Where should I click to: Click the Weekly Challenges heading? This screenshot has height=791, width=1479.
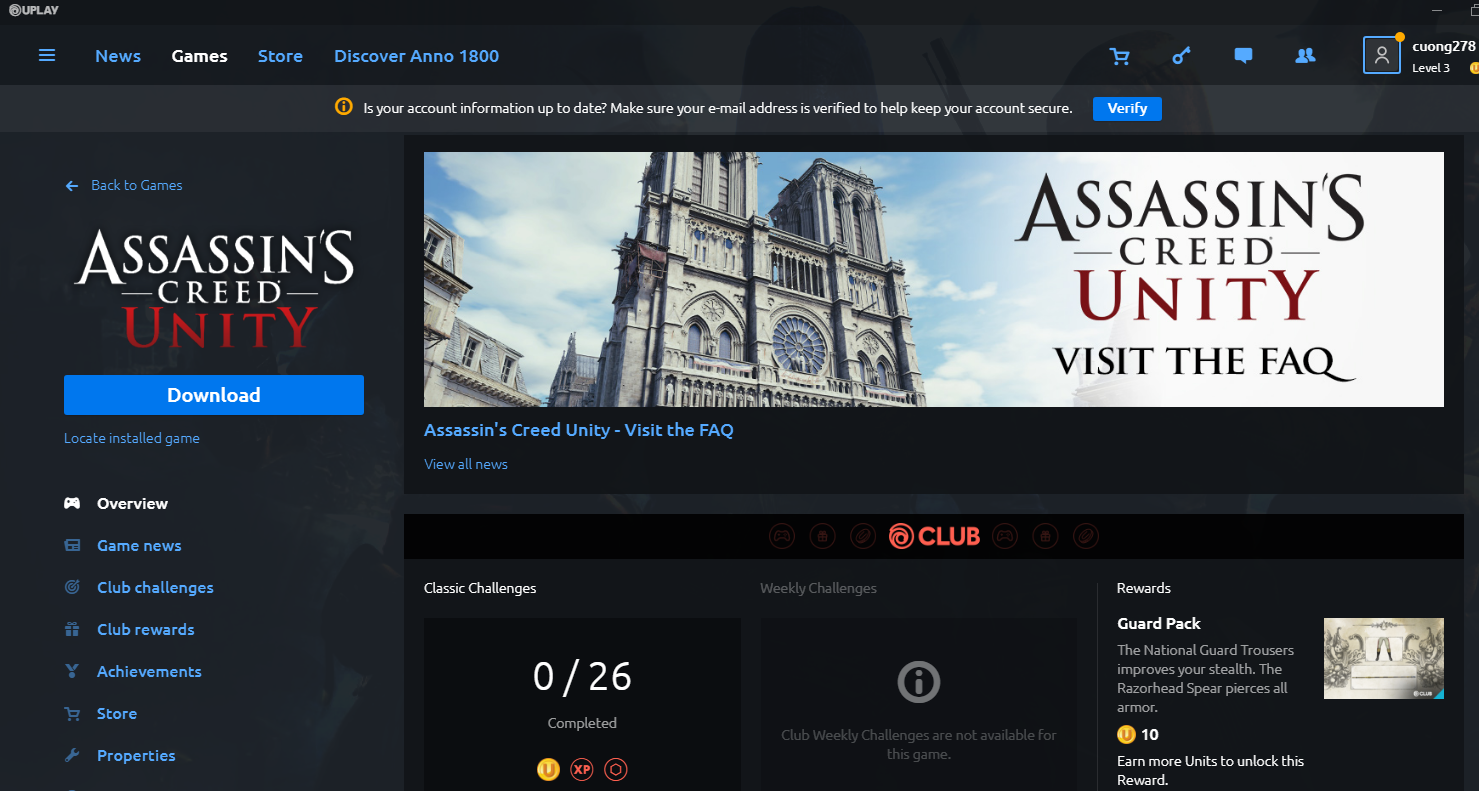click(818, 588)
